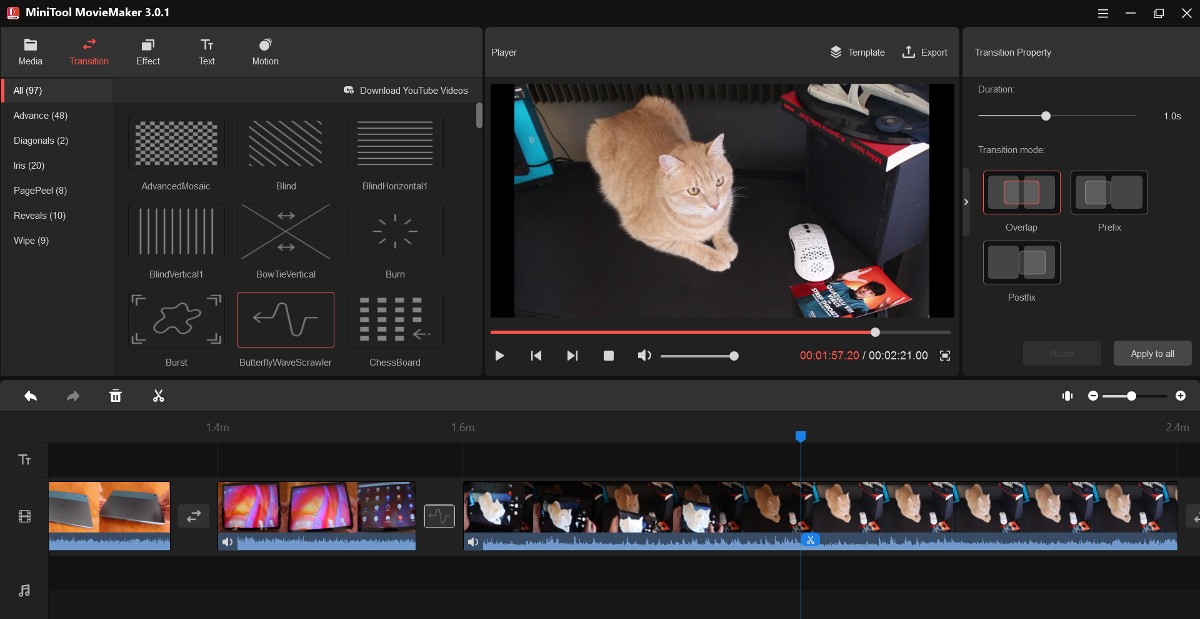Split the clip with the scissors tool
1200x619 pixels.
point(156,396)
